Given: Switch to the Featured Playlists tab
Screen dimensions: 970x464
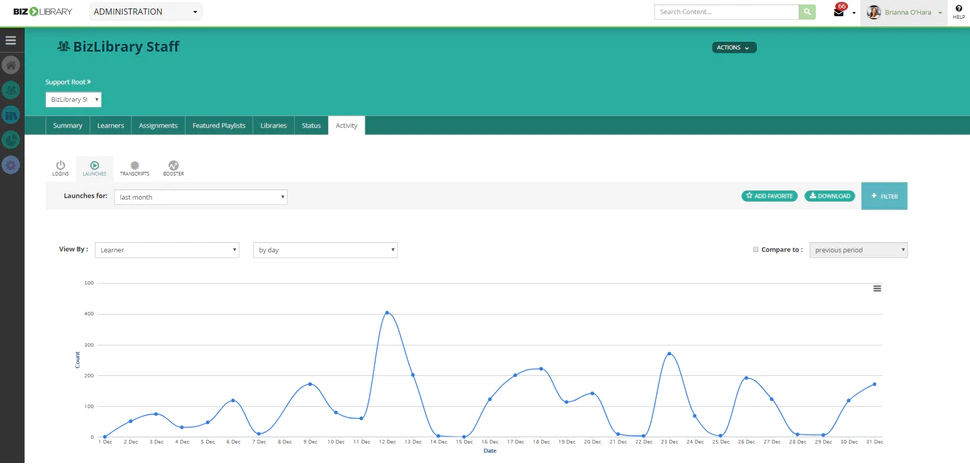Looking at the screenshot, I should (x=219, y=126).
